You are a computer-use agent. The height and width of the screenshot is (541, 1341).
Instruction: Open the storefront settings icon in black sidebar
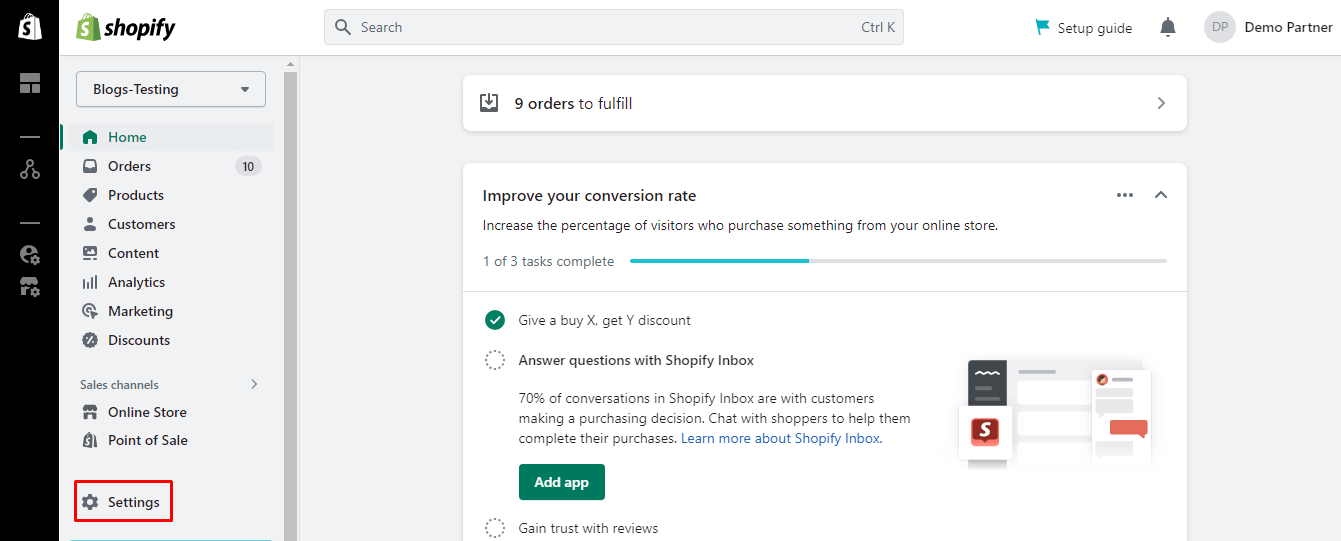[x=30, y=287]
